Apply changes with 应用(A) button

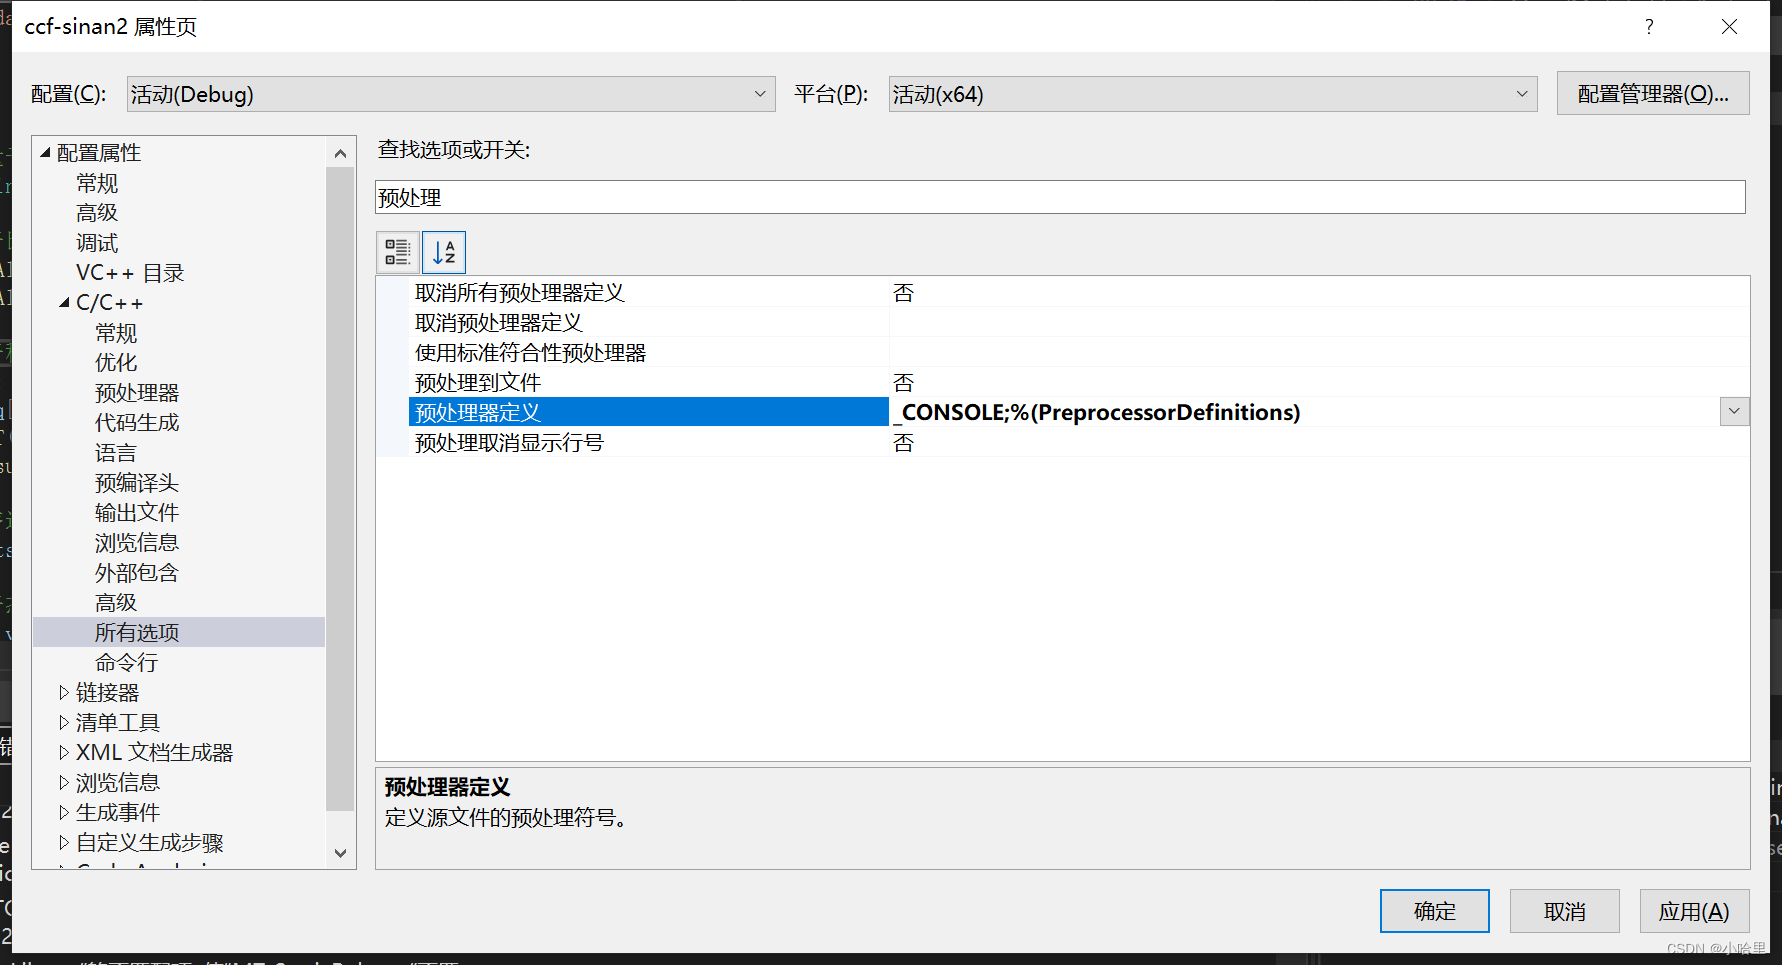coord(1694,911)
